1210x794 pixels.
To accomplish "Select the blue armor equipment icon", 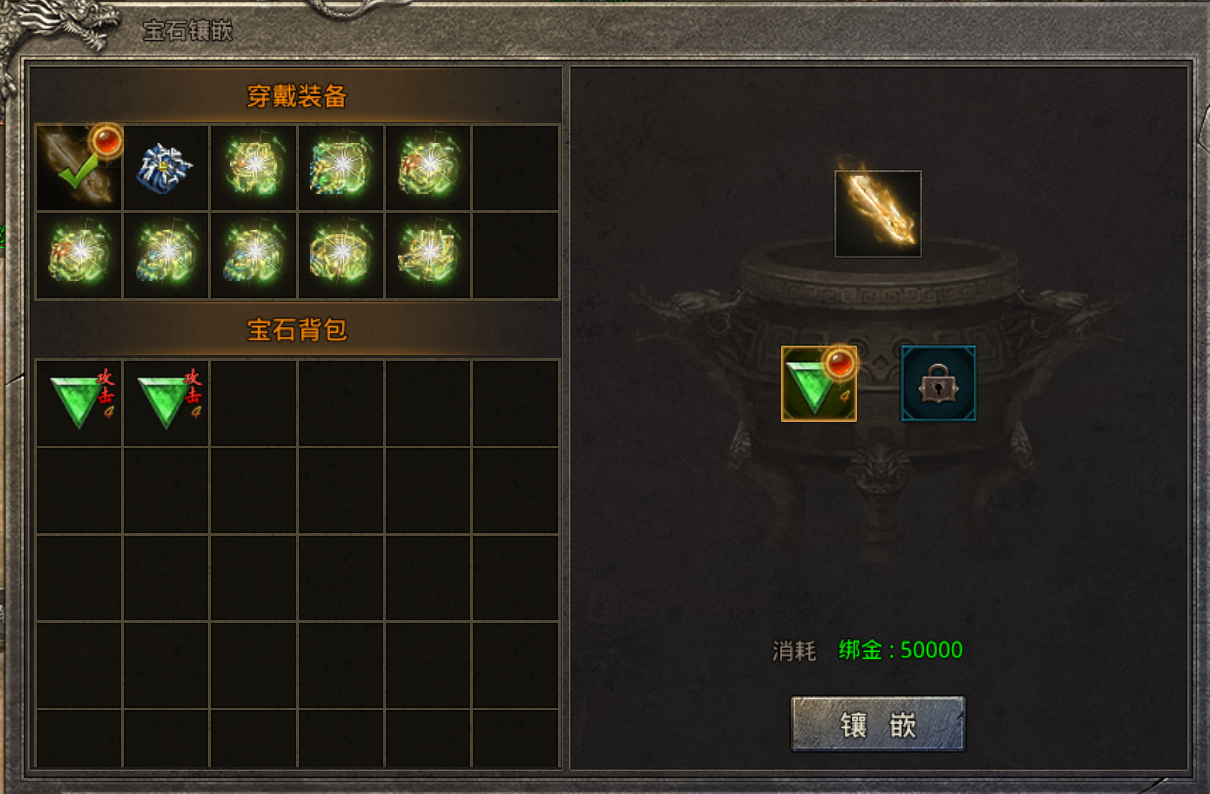I will [x=166, y=168].
